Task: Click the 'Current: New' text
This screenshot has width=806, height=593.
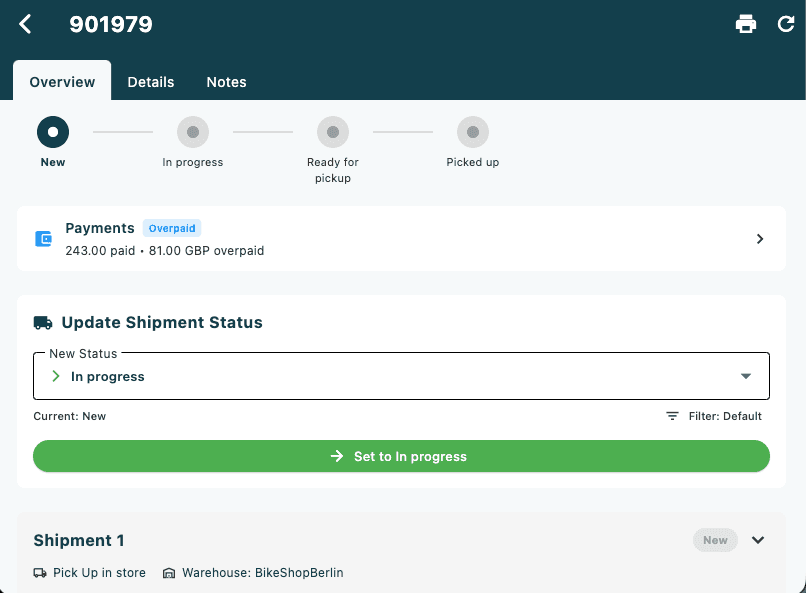Action: pyautogui.click(x=69, y=416)
